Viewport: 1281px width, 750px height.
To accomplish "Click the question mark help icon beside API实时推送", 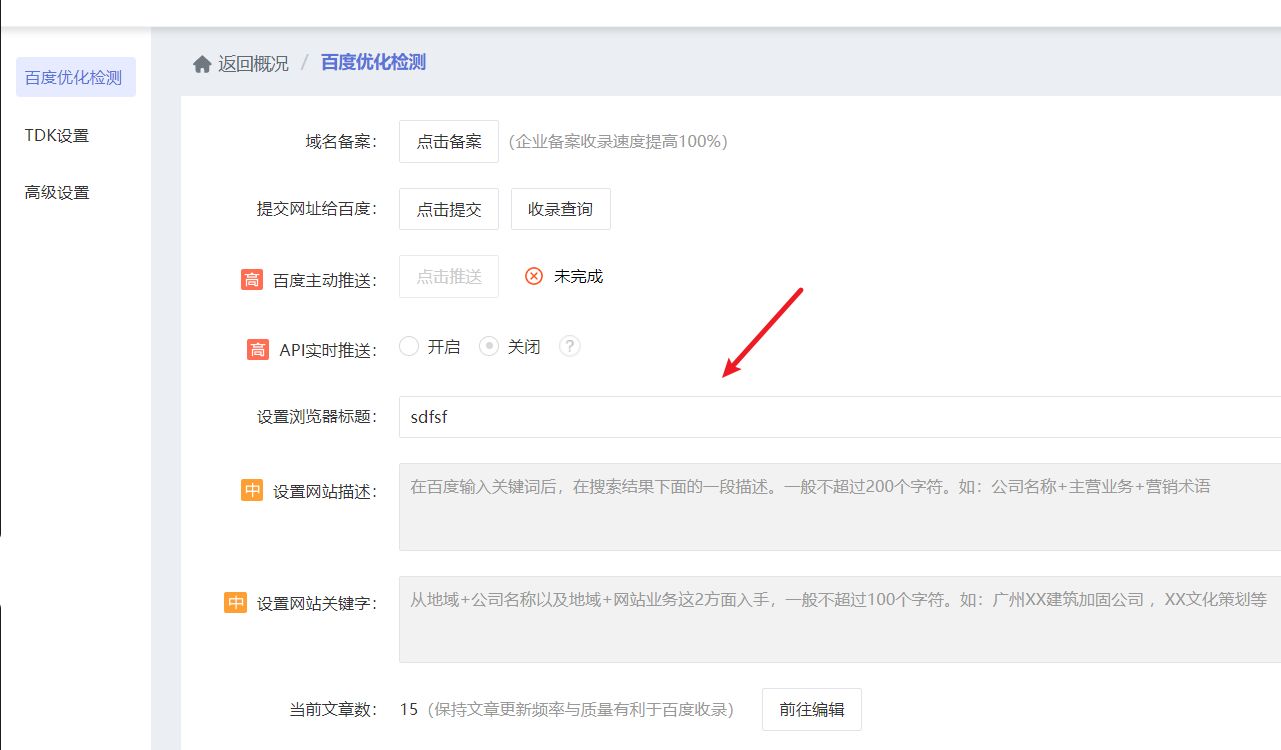I will coord(569,346).
